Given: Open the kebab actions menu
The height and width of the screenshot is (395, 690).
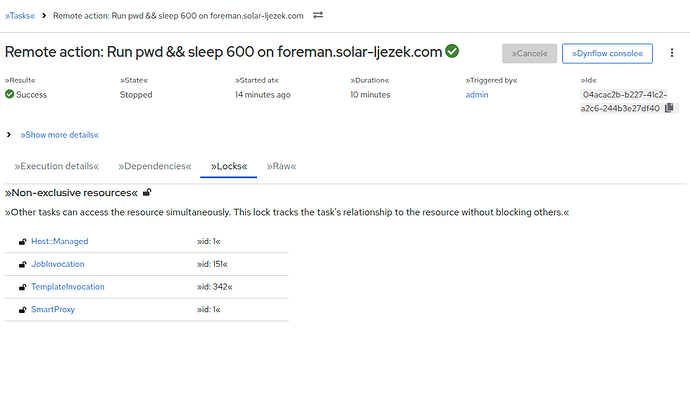Looking at the screenshot, I should click(672, 53).
